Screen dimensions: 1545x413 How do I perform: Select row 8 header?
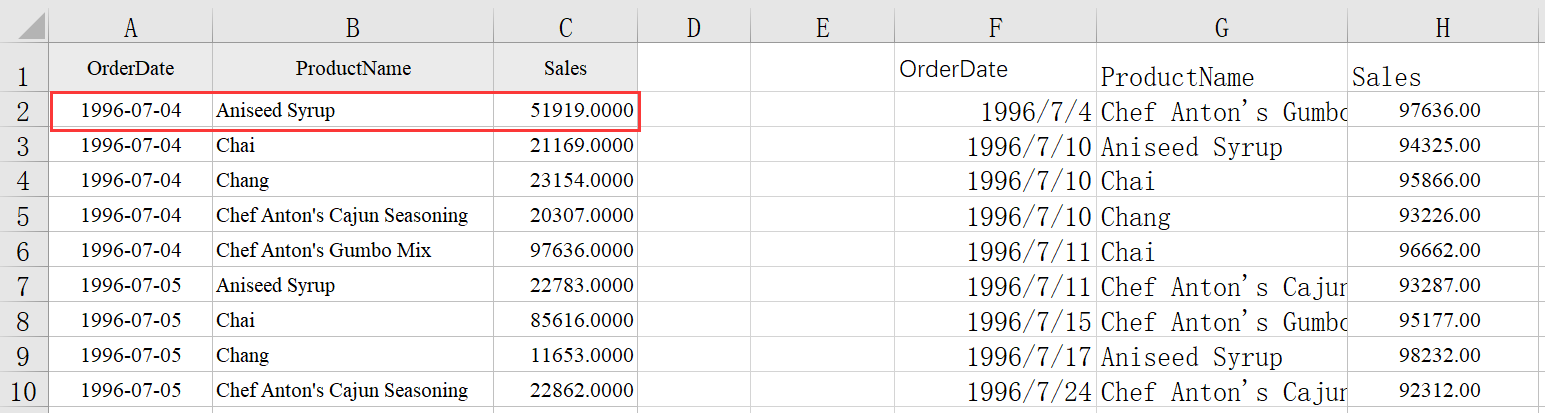24,320
